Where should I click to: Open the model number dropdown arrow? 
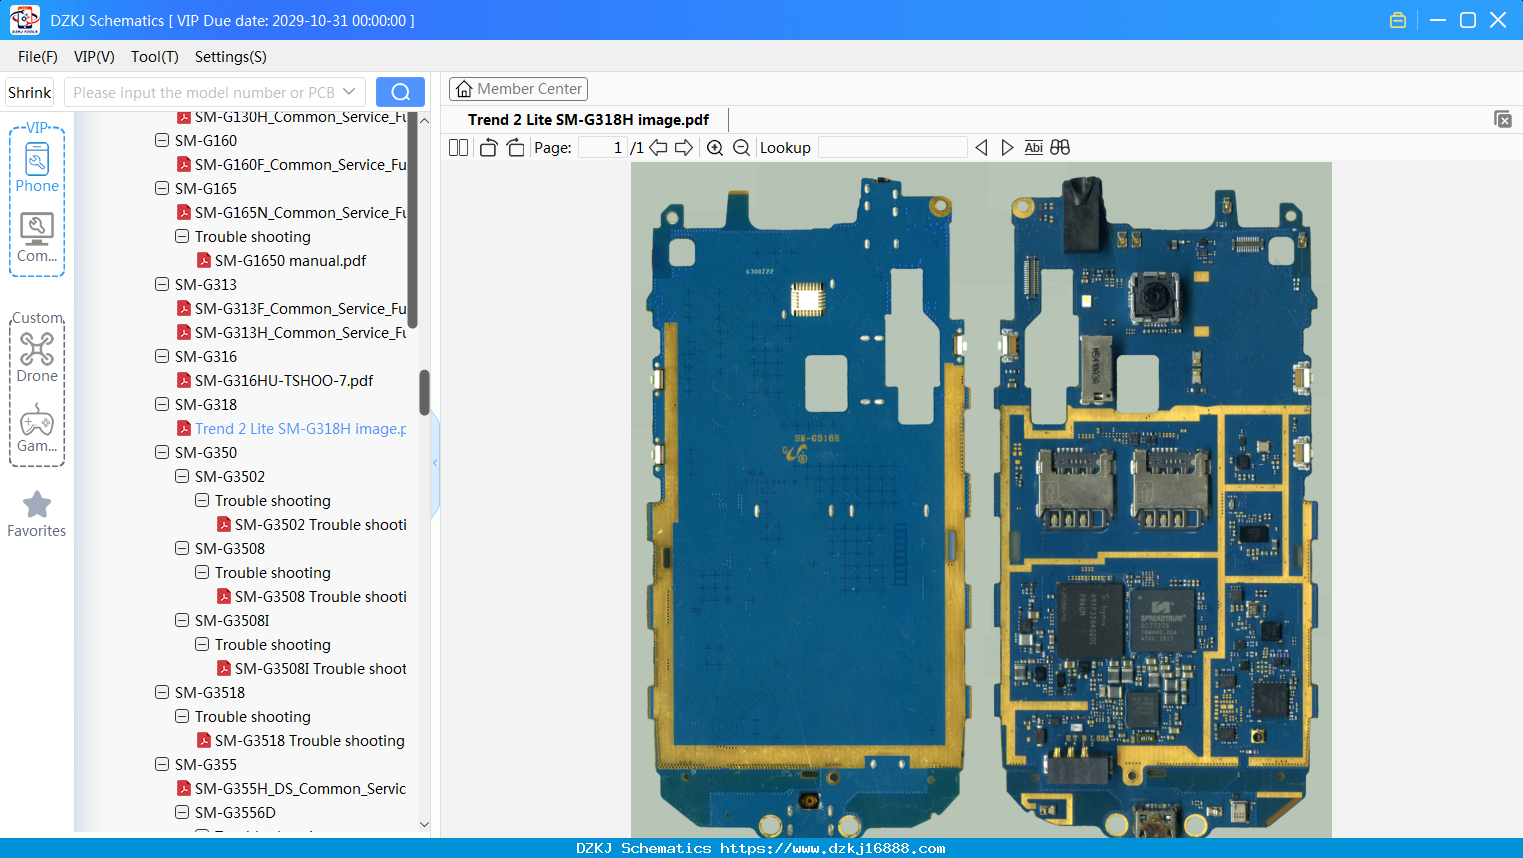tap(349, 92)
